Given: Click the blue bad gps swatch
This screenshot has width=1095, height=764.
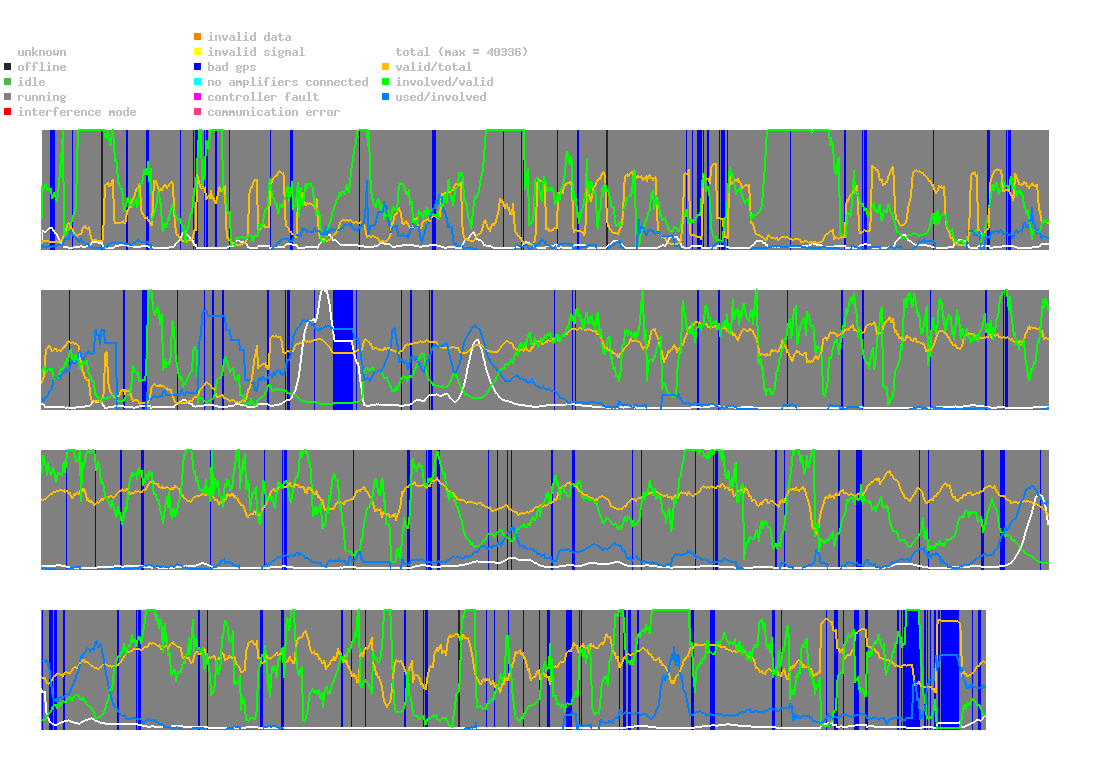Looking at the screenshot, I should [x=198, y=67].
